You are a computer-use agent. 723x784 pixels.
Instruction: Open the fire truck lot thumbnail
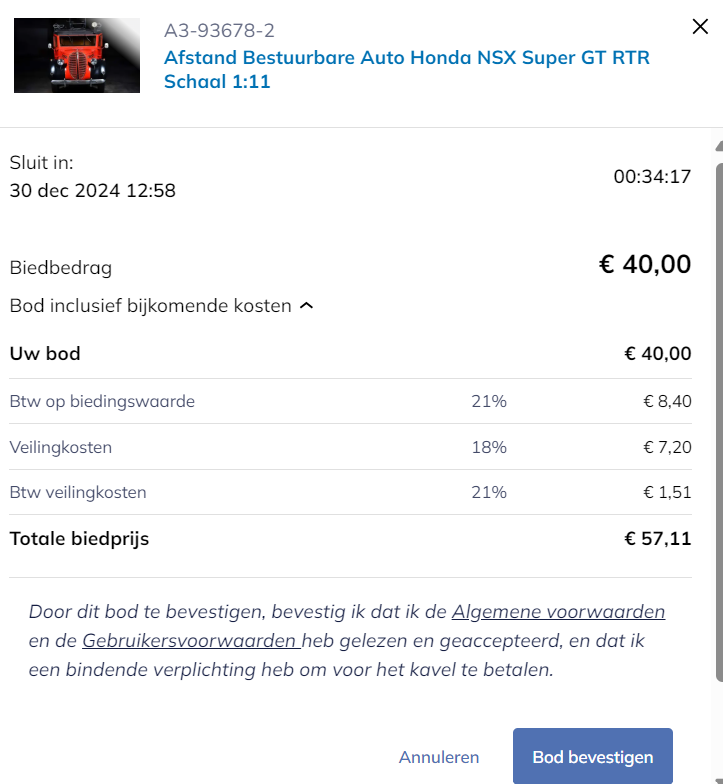click(x=77, y=56)
